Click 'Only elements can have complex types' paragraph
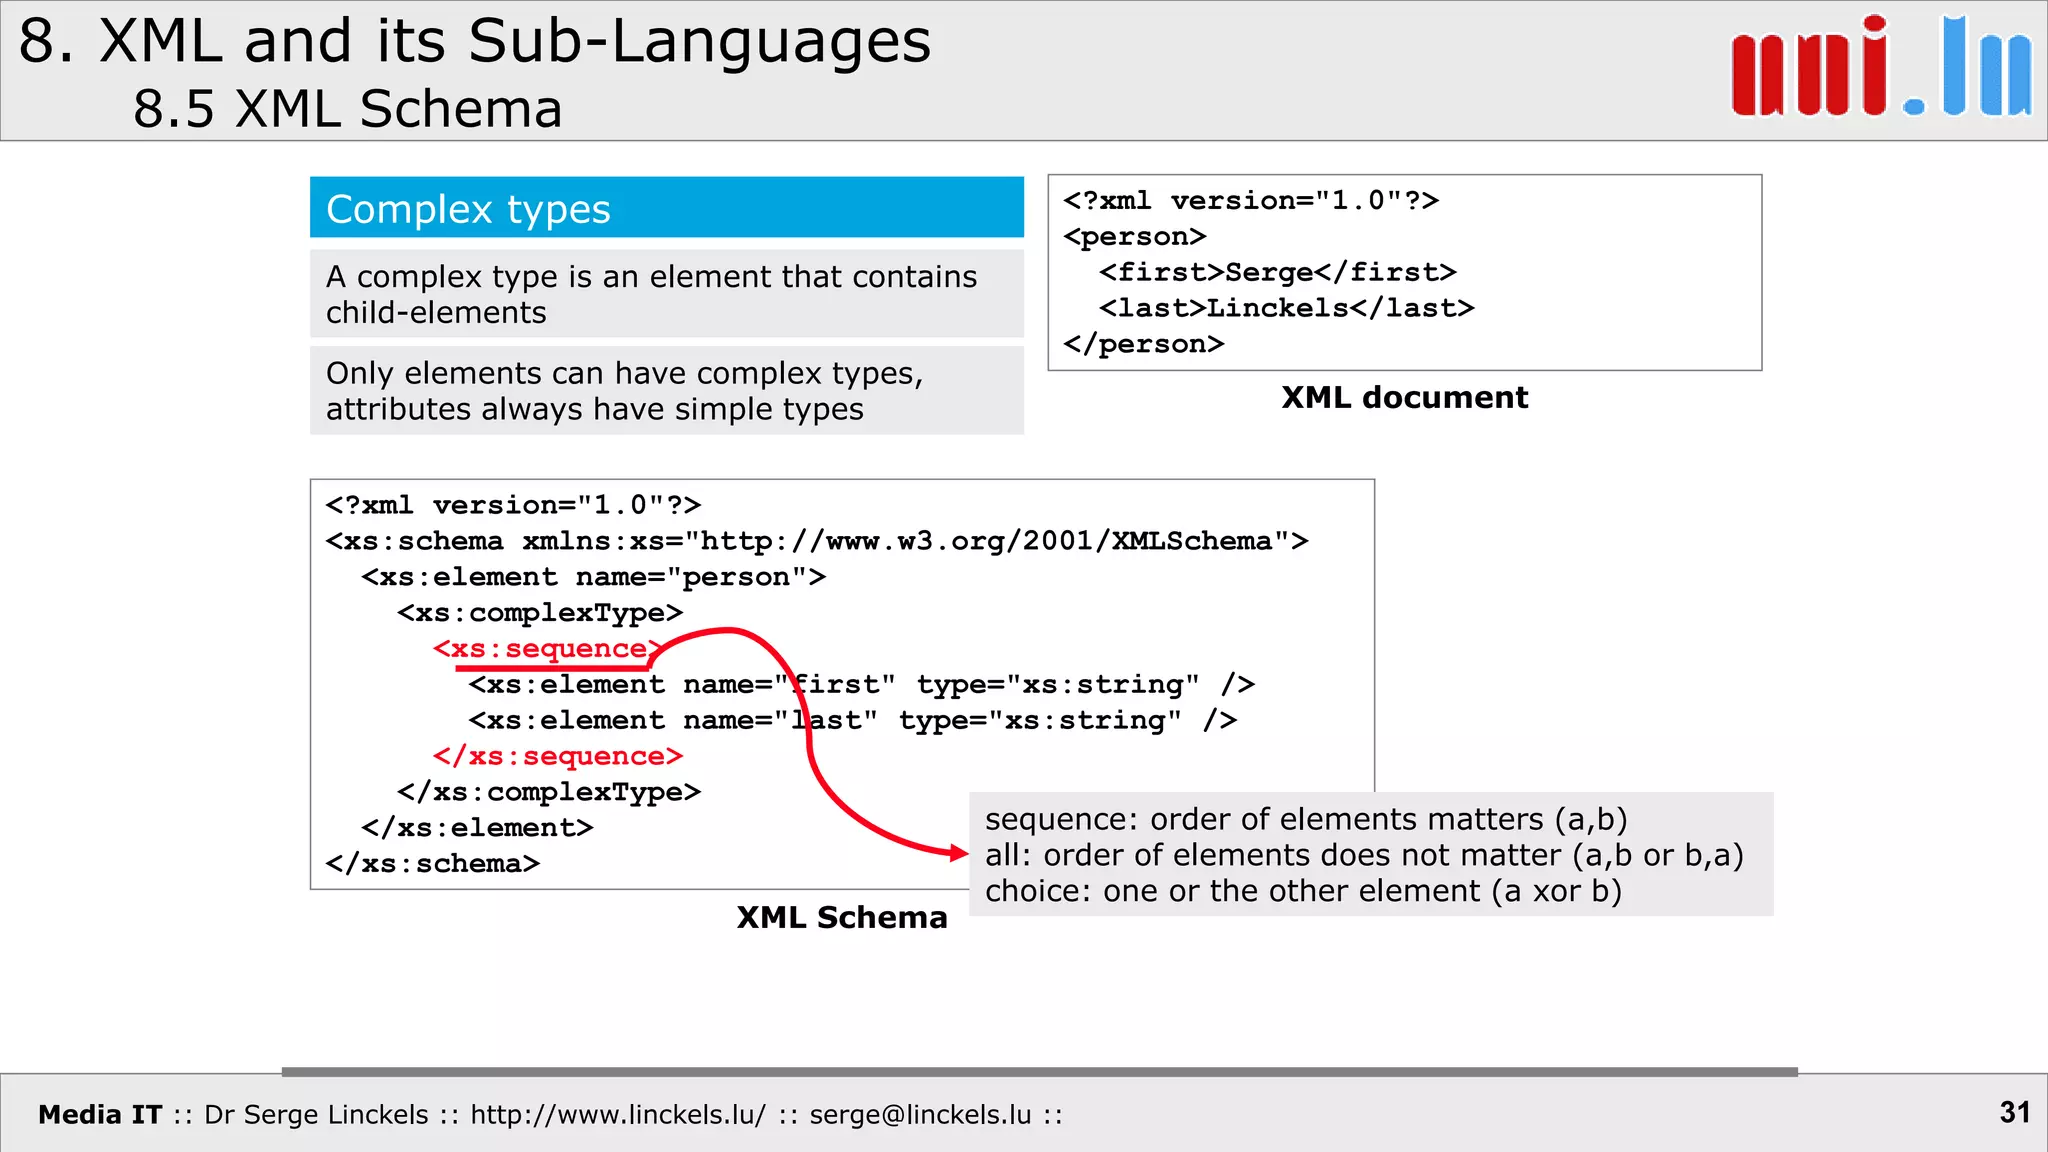 (667, 391)
